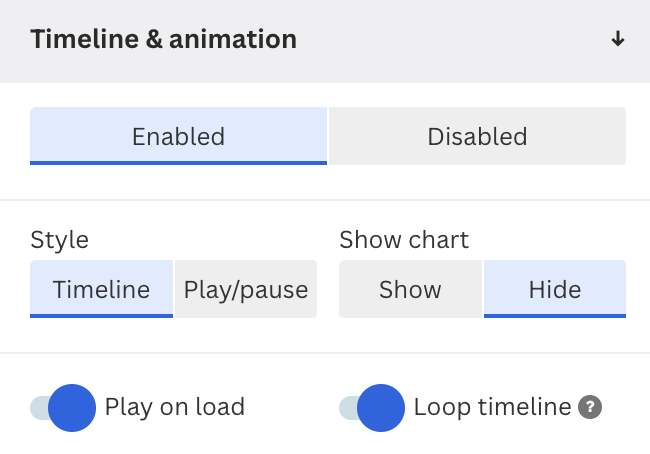Click the grey track of Play on load switch
The width and height of the screenshot is (650, 454).
pos(39,408)
